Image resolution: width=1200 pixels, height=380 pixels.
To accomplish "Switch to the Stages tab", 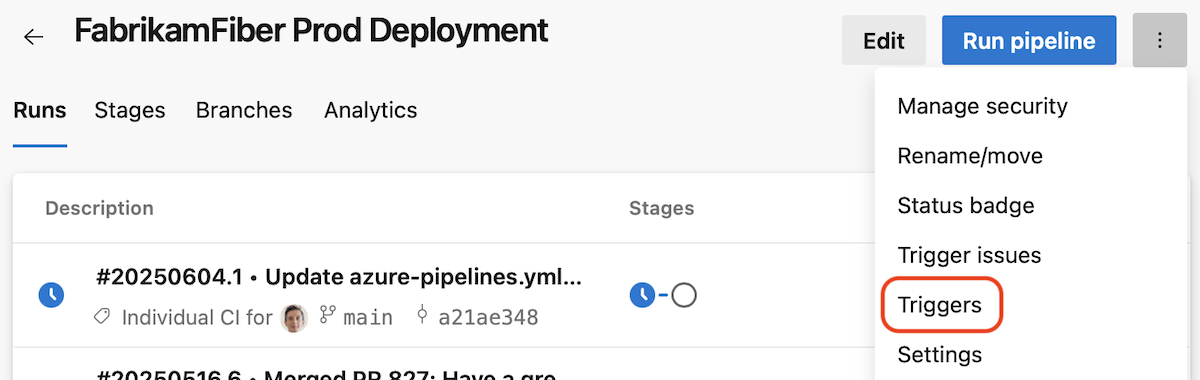I will tap(130, 110).
